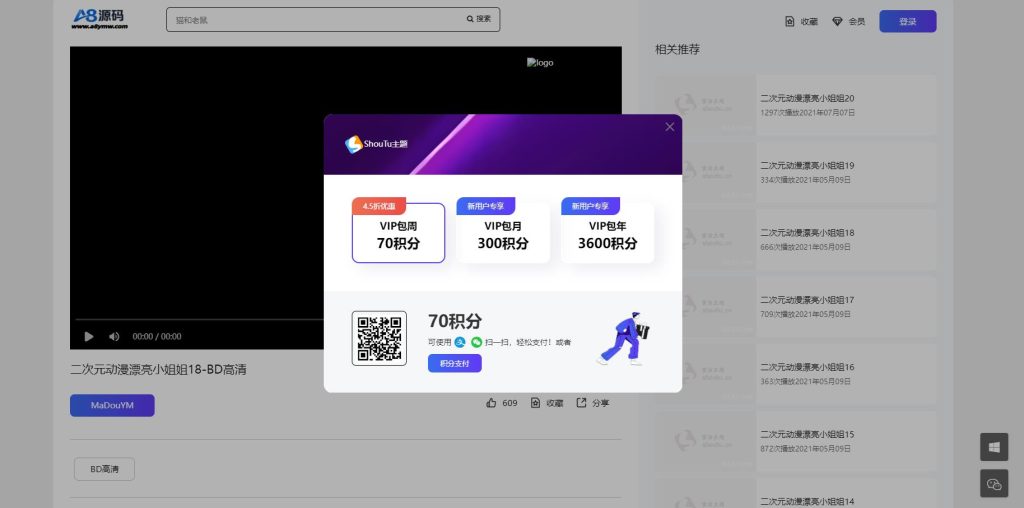This screenshot has height=508, width=1024.
Task: Click the 00:00 / 00:00 time display
Action: pyautogui.click(x=157, y=336)
